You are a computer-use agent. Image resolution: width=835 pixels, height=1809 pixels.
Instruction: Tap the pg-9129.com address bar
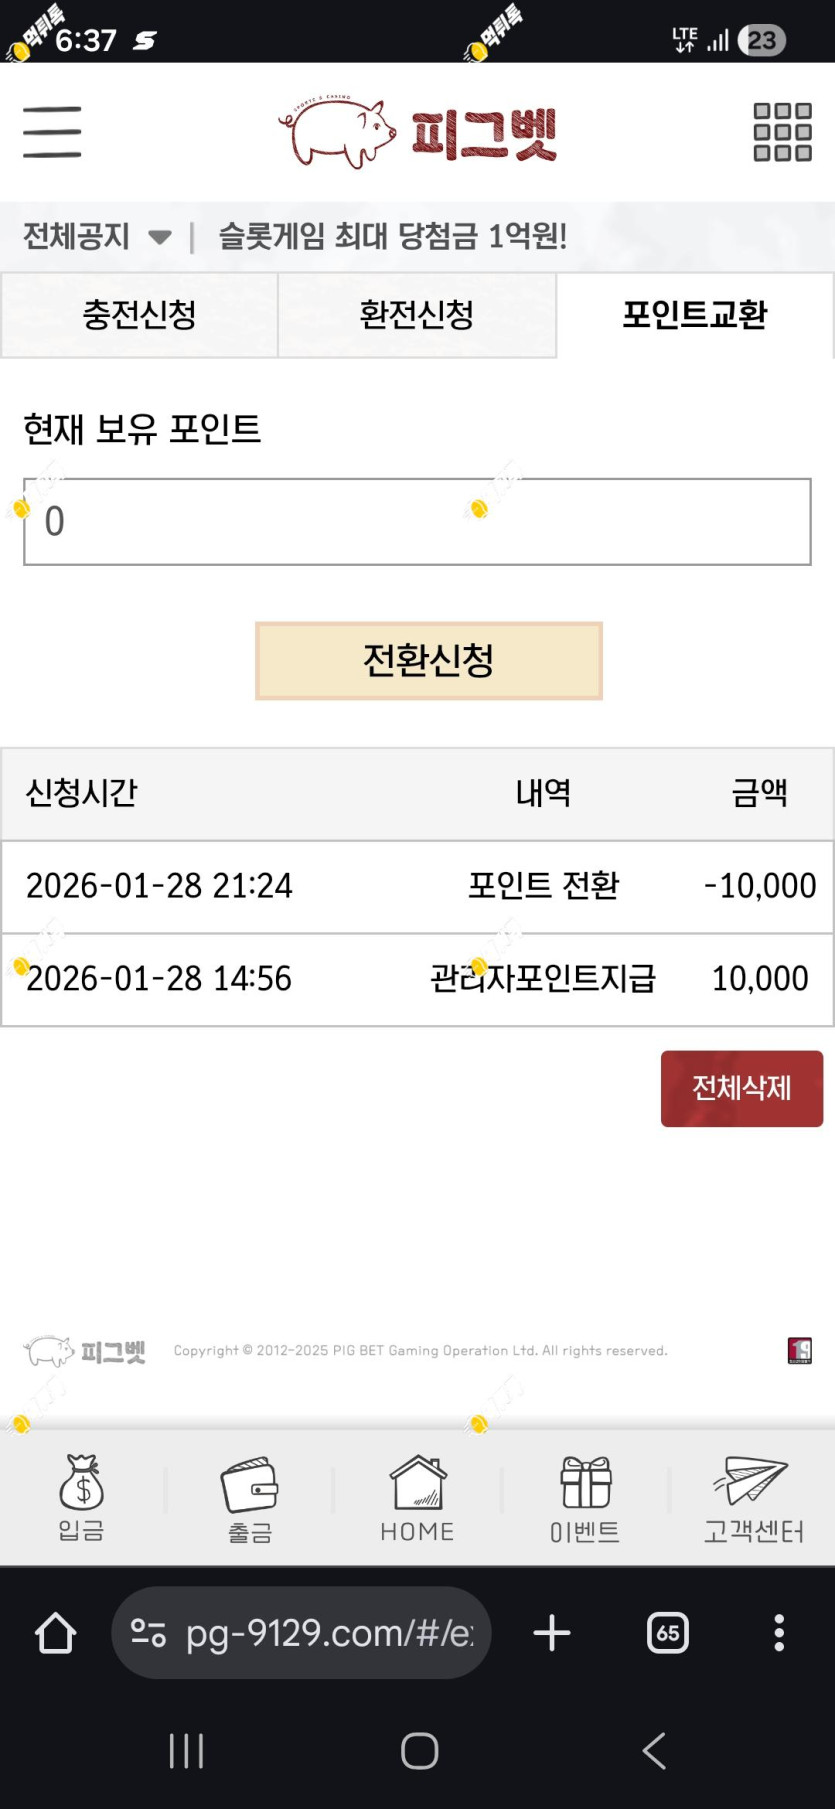point(301,1633)
